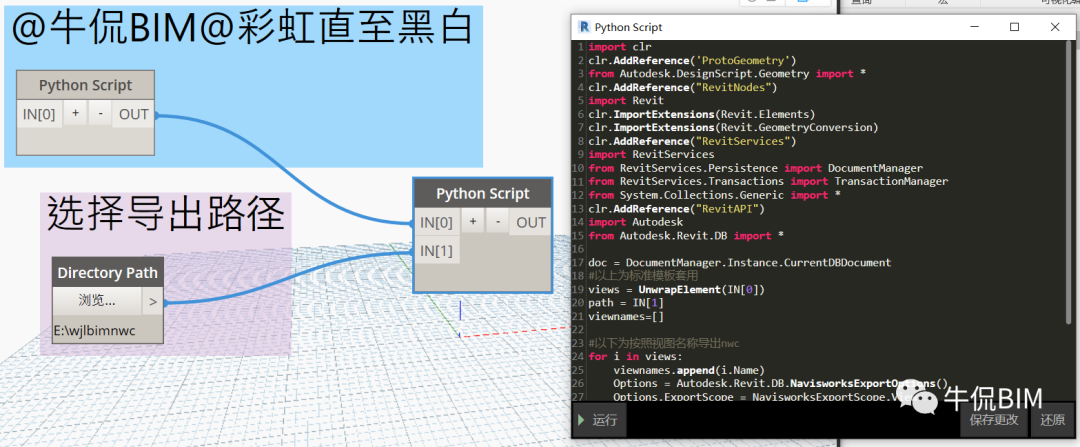
Task: Click the TransactionManager import line
Action: coord(768,181)
